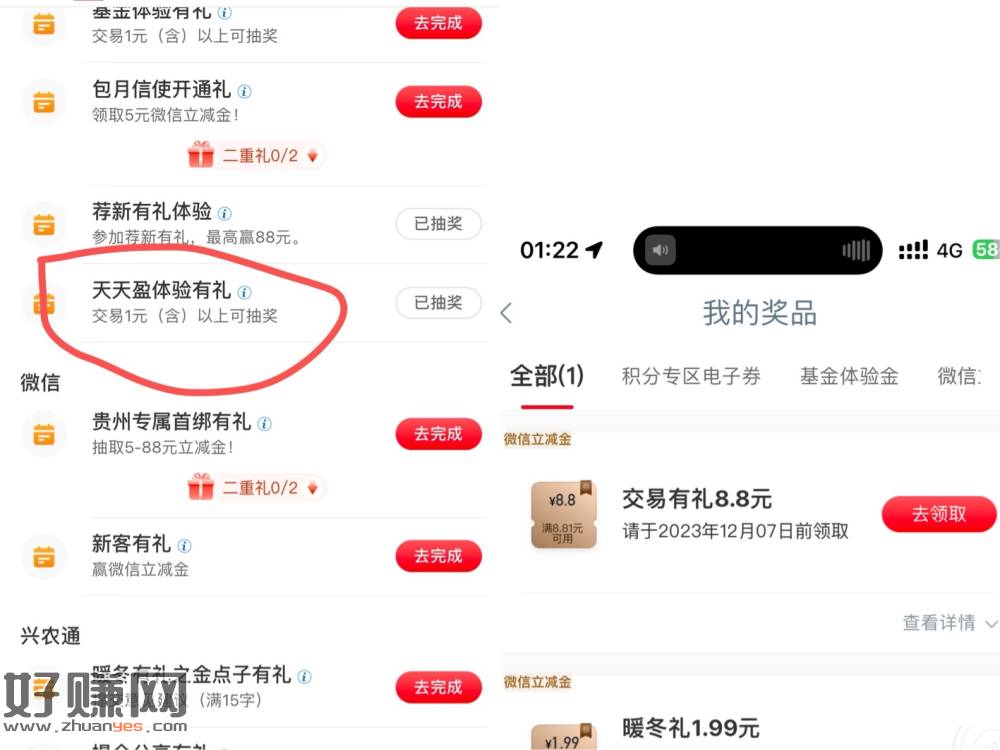Tap info icon beside 包月信使开通礼
The width and height of the screenshot is (1000, 750).
pyautogui.click(x=244, y=91)
